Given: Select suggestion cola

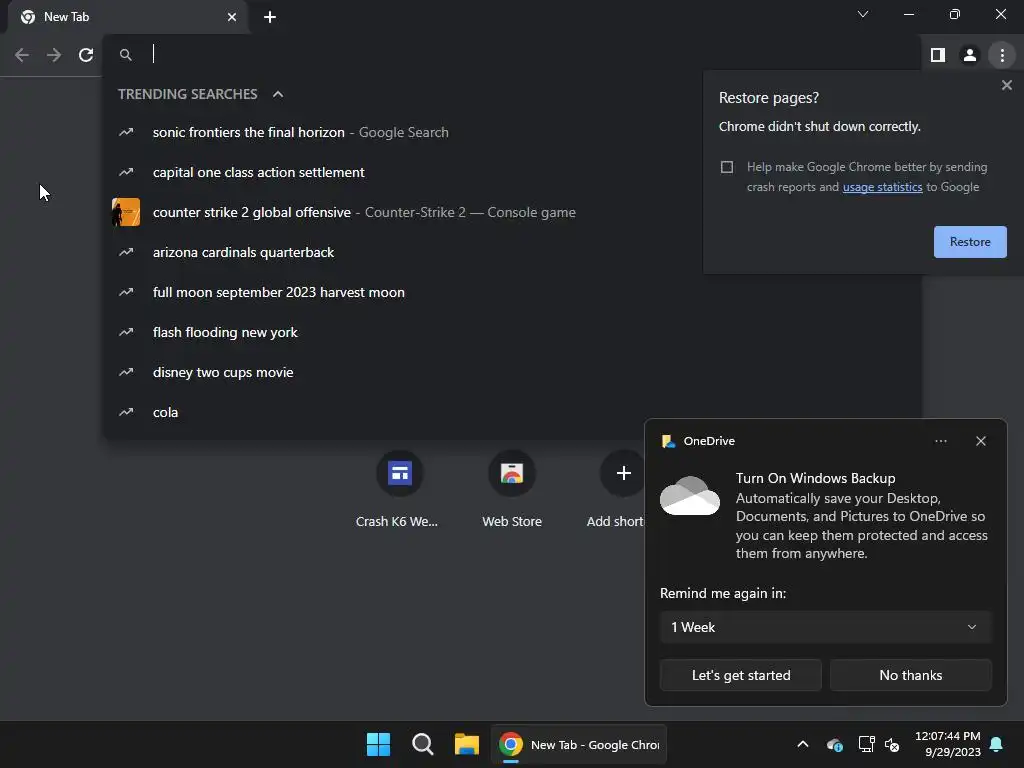Looking at the screenshot, I should pyautogui.click(x=513, y=412).
